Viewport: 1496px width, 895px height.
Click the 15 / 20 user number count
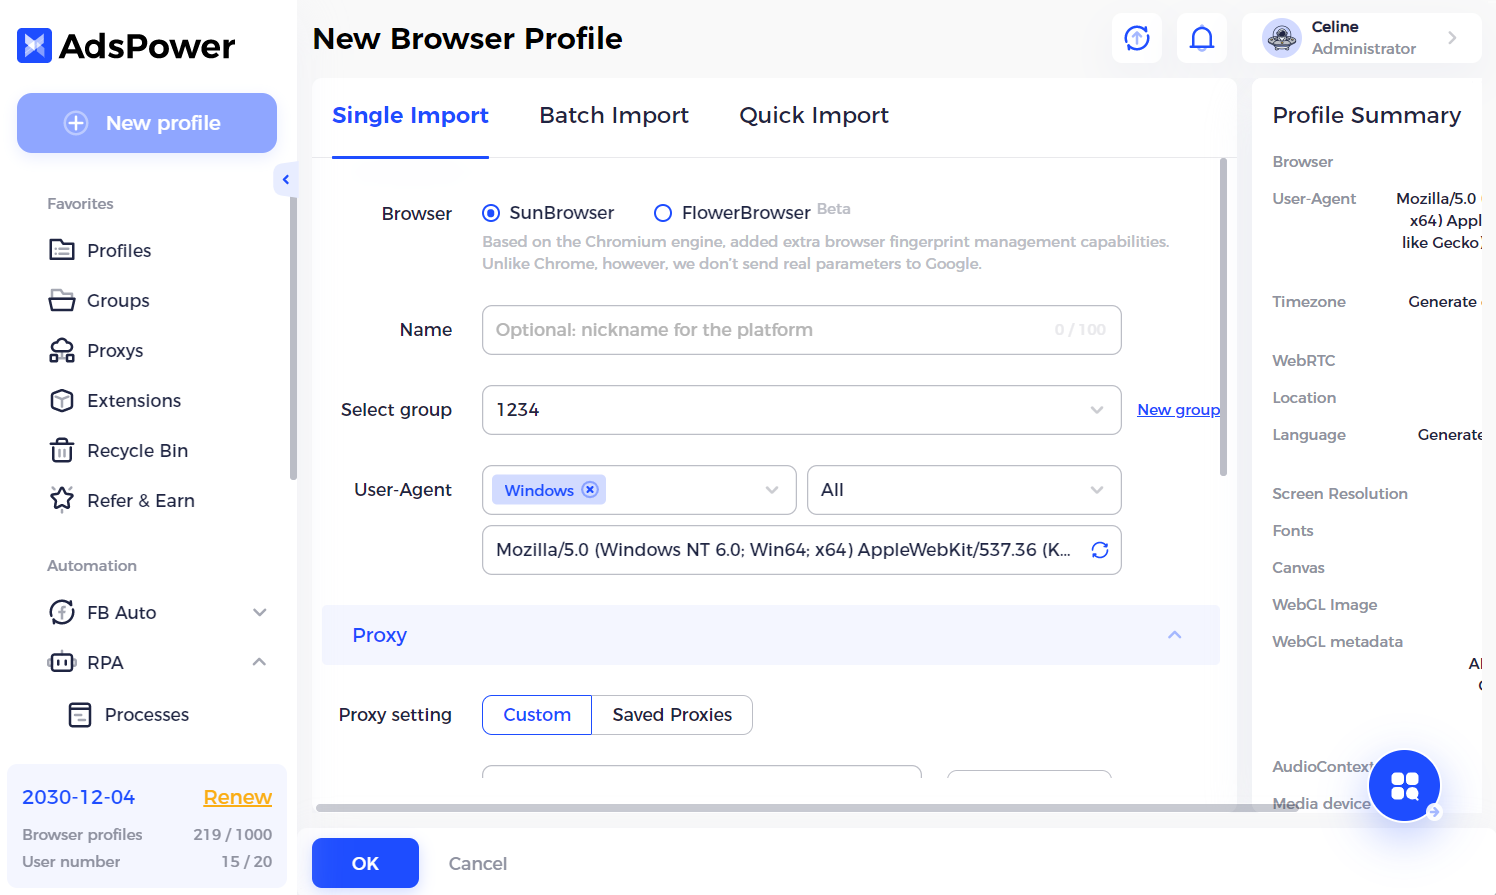(x=246, y=861)
